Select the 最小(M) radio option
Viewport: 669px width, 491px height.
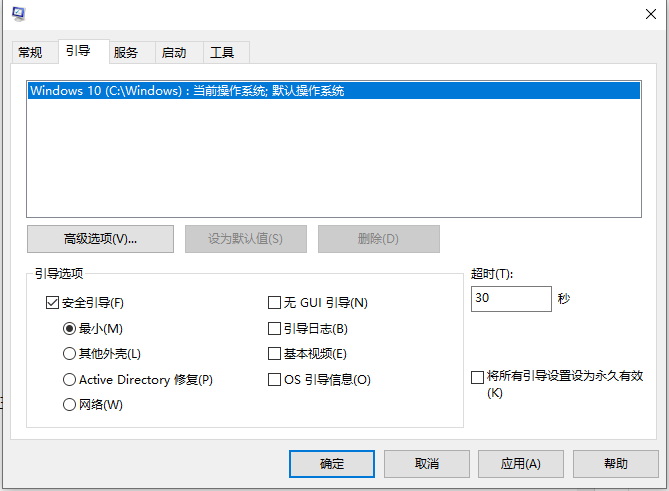(69, 328)
